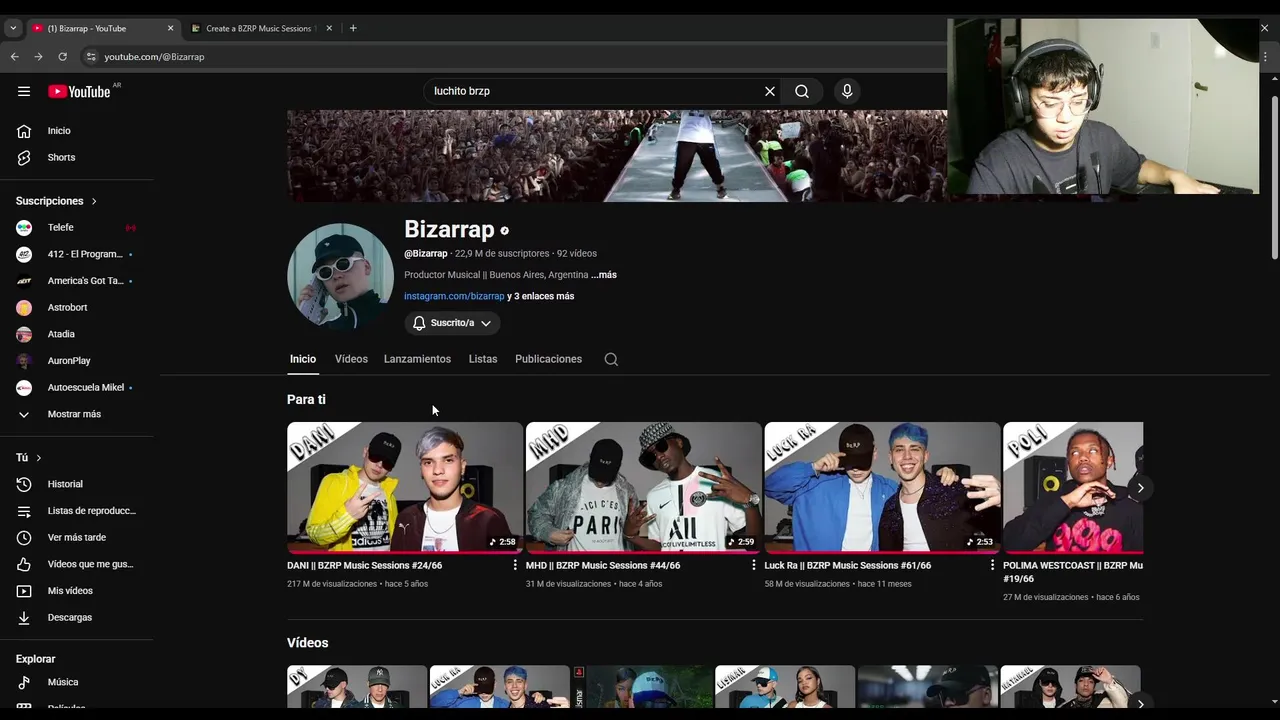This screenshot has height=720, width=1280.
Task: Switch to the Vídeos channel tab
Action: (351, 359)
